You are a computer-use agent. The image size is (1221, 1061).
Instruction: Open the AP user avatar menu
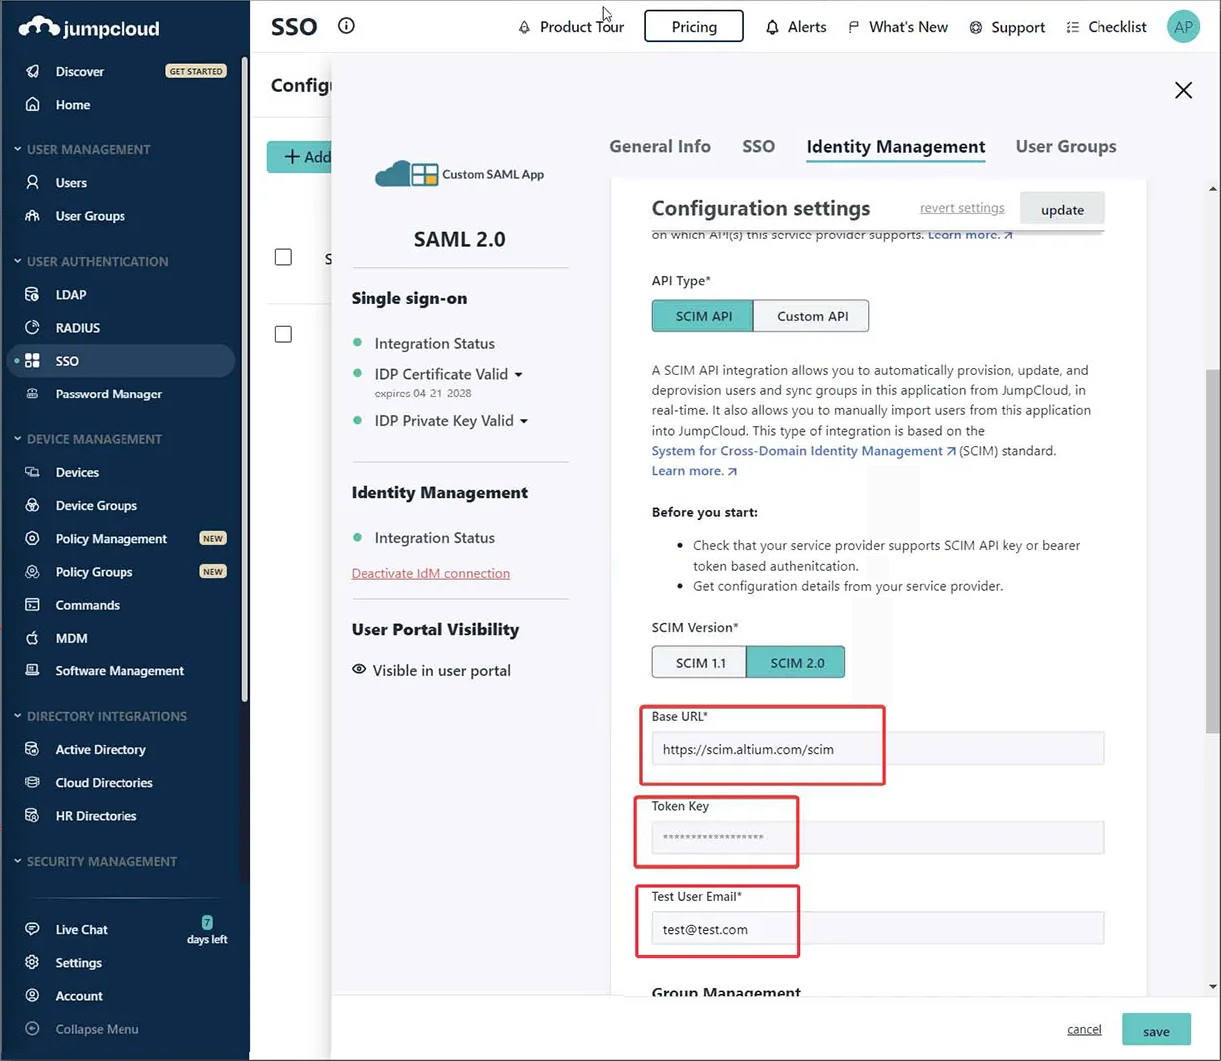point(1183,27)
